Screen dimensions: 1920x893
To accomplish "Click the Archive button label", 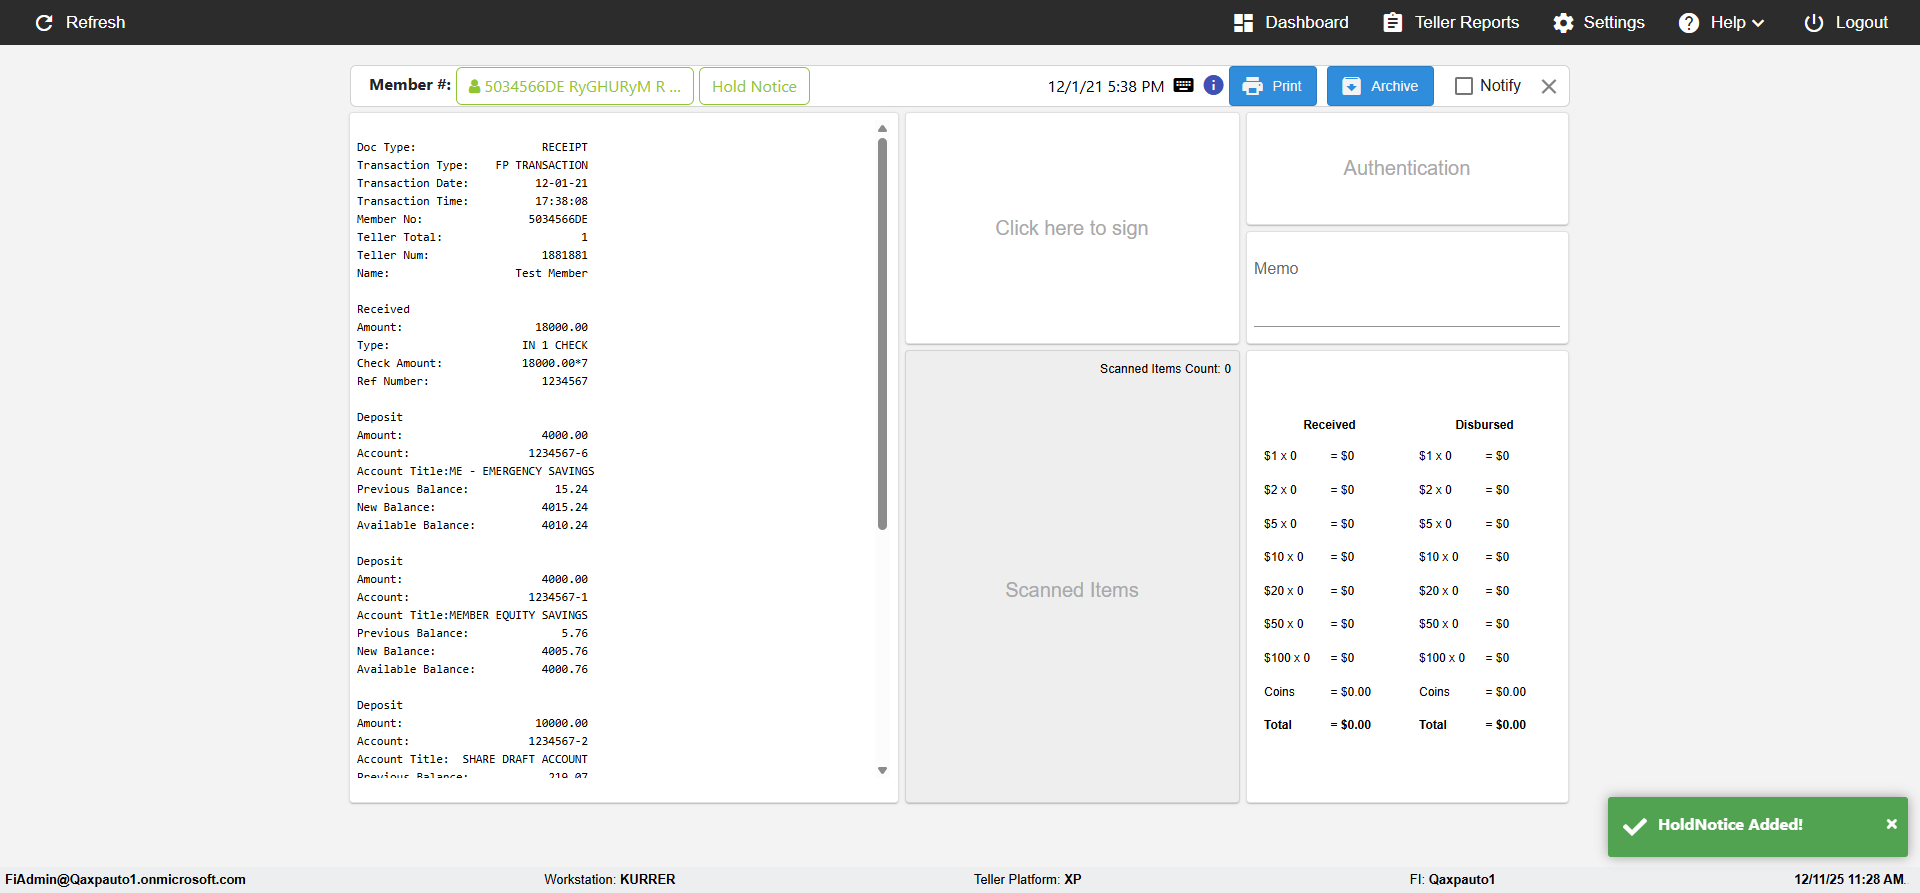I will [x=1394, y=86].
